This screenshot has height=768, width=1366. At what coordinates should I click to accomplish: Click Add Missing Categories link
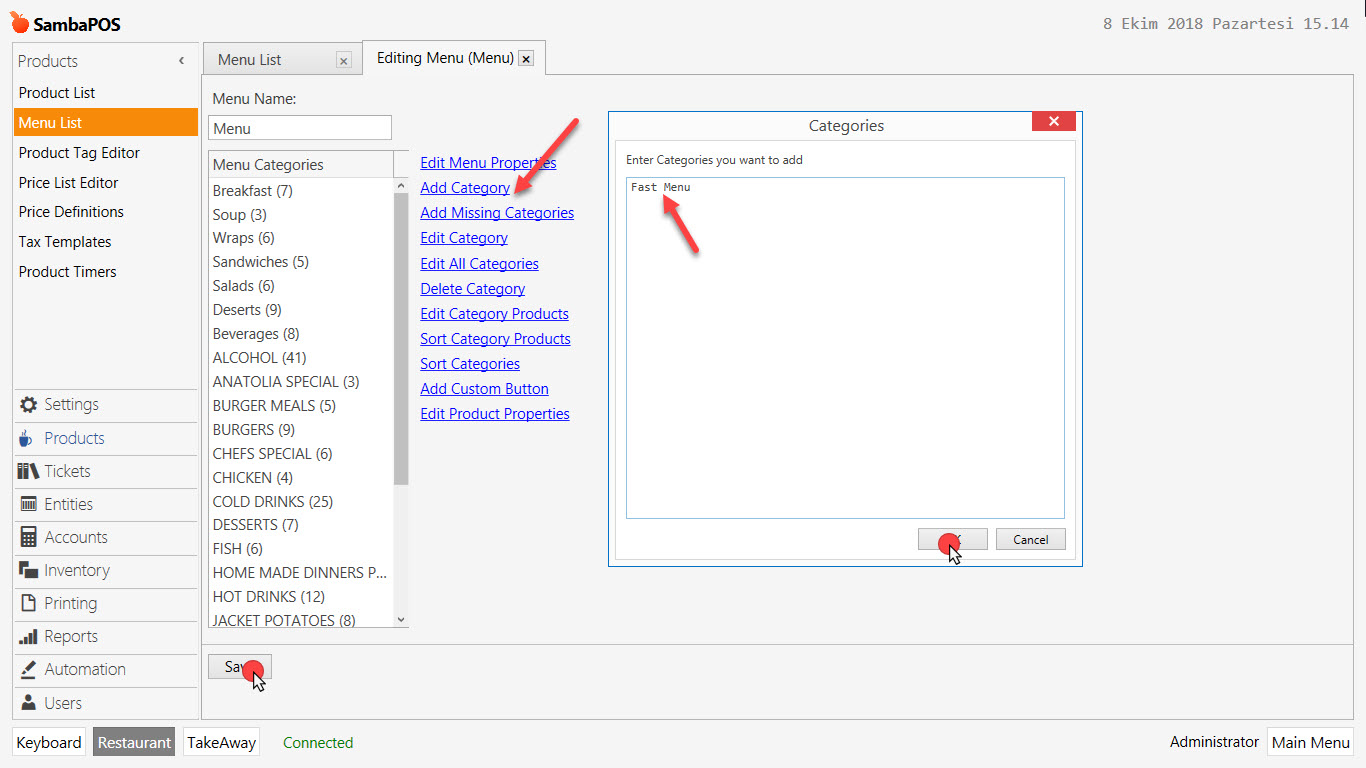point(497,213)
